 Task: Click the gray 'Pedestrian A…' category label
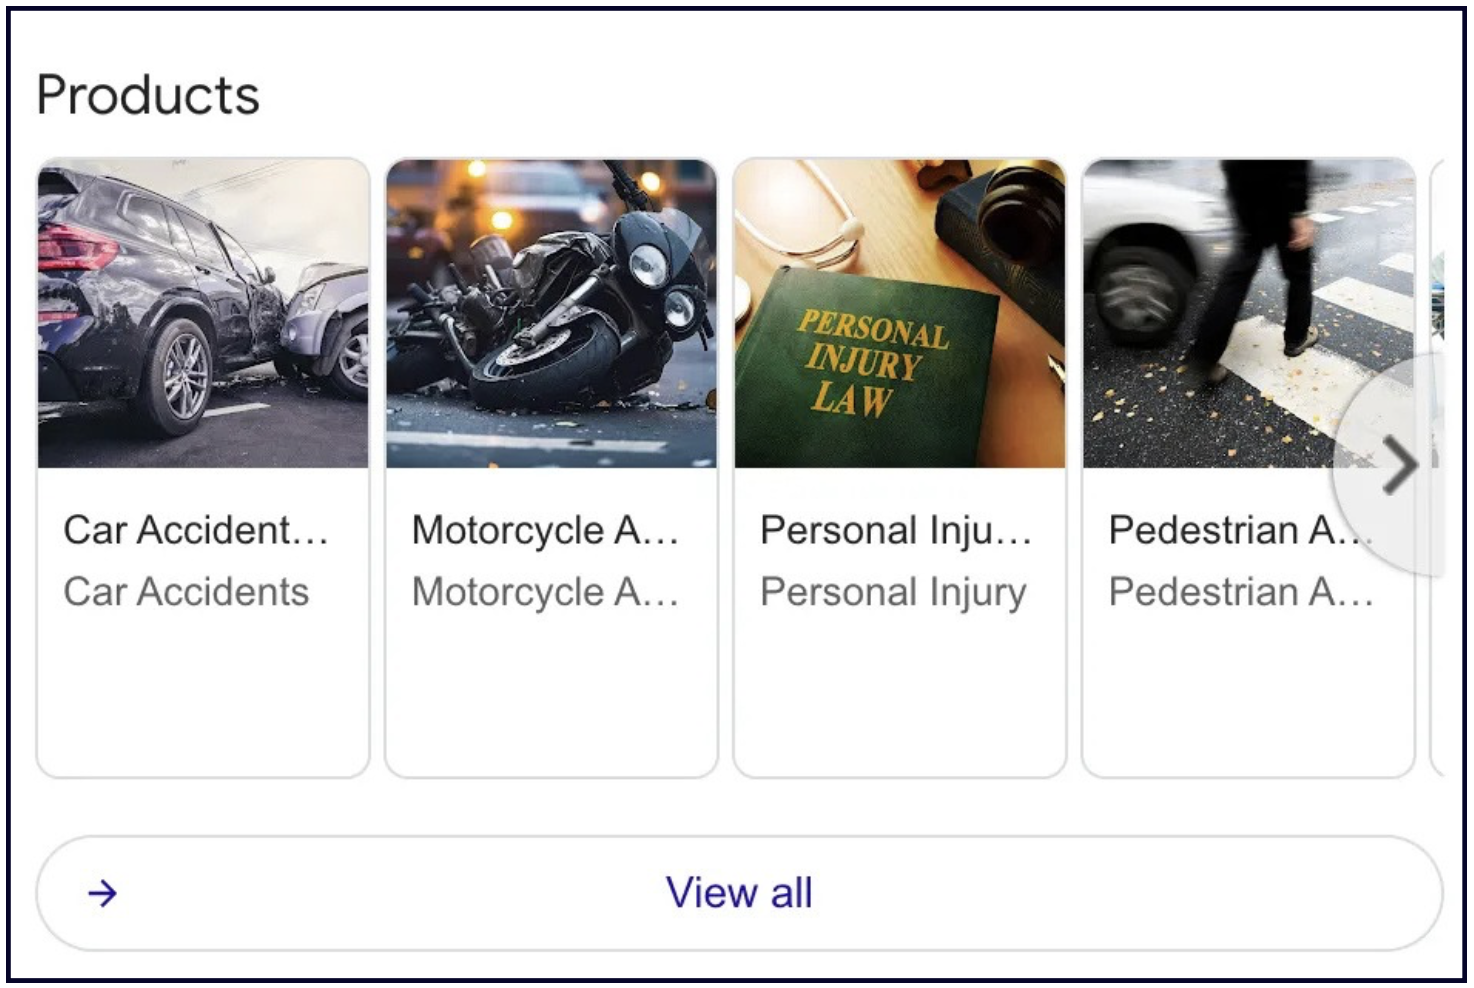(1241, 592)
